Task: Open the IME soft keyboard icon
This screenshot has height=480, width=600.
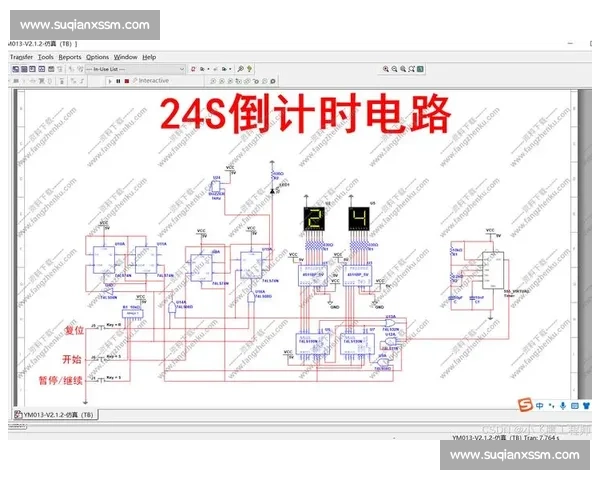Action: click(575, 406)
